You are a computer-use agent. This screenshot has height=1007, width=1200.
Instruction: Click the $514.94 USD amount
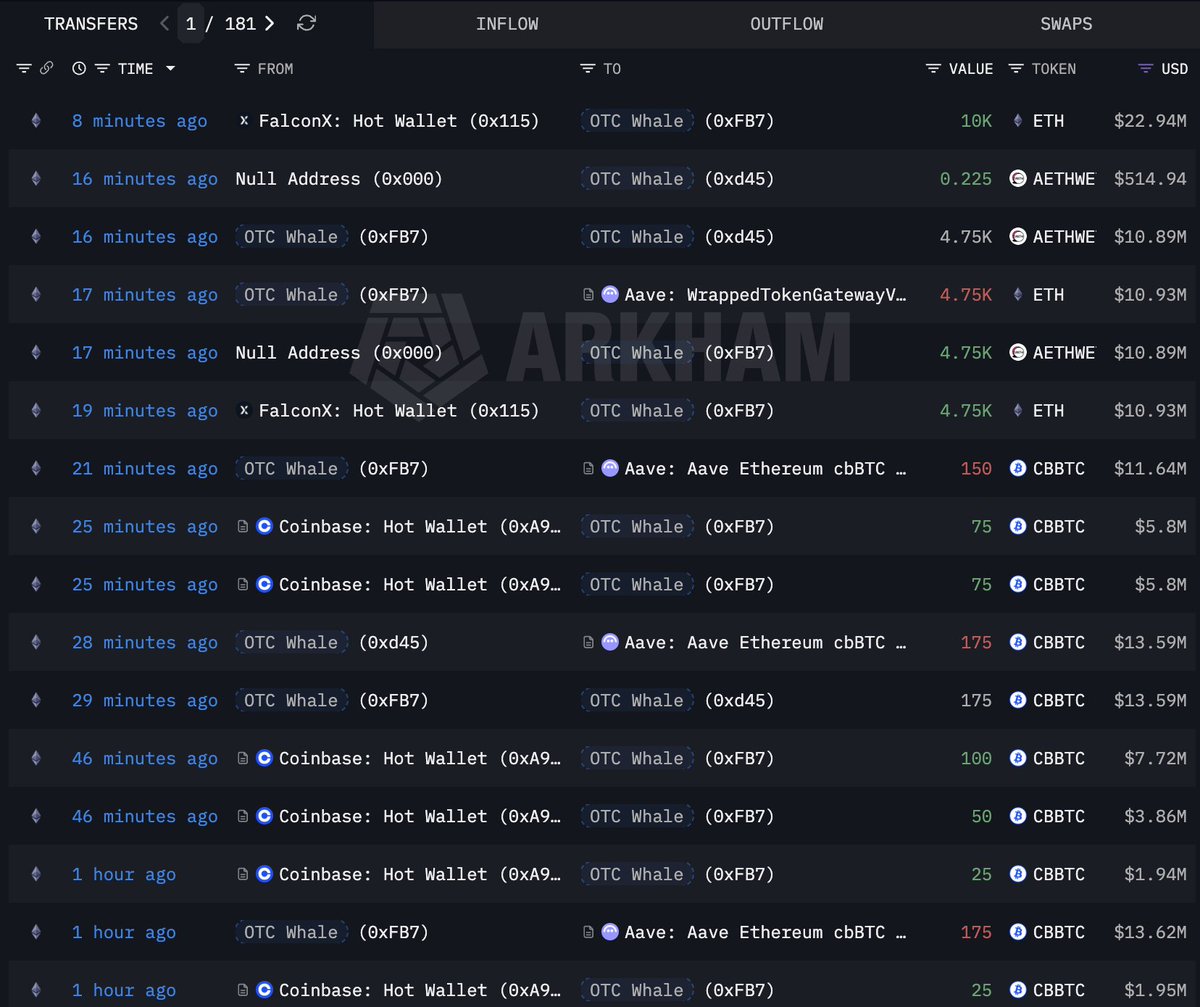(1150, 179)
